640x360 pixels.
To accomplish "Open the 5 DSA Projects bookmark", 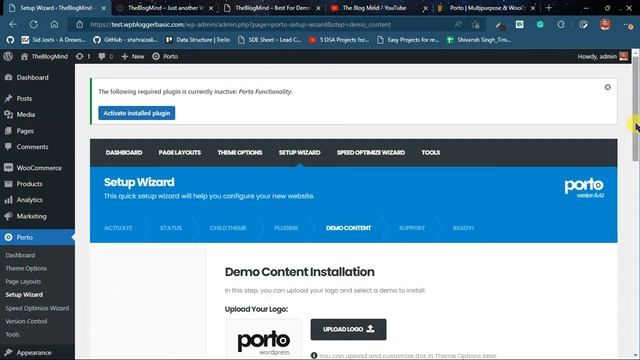I will click(x=339, y=40).
